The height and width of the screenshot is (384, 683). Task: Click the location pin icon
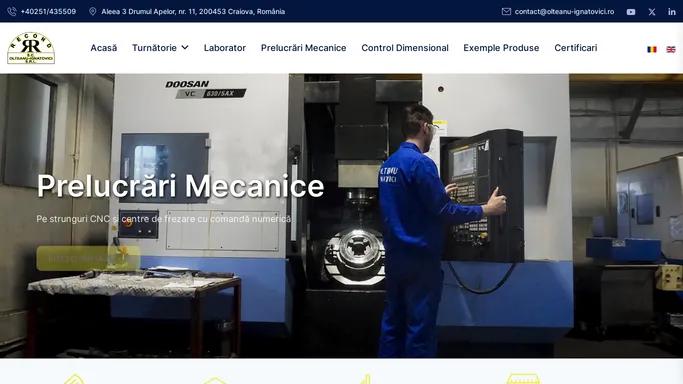(92, 11)
